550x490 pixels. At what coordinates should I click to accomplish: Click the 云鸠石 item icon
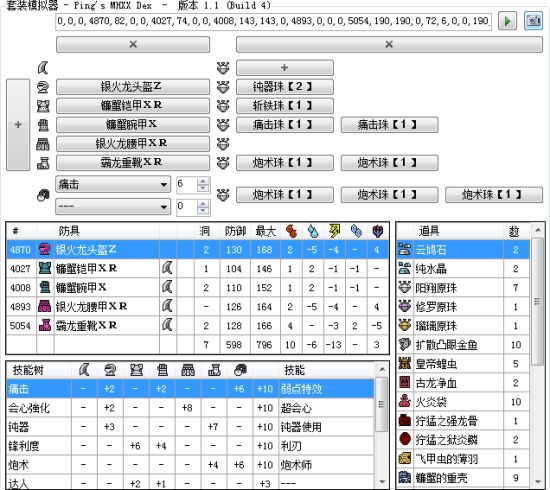pos(405,250)
